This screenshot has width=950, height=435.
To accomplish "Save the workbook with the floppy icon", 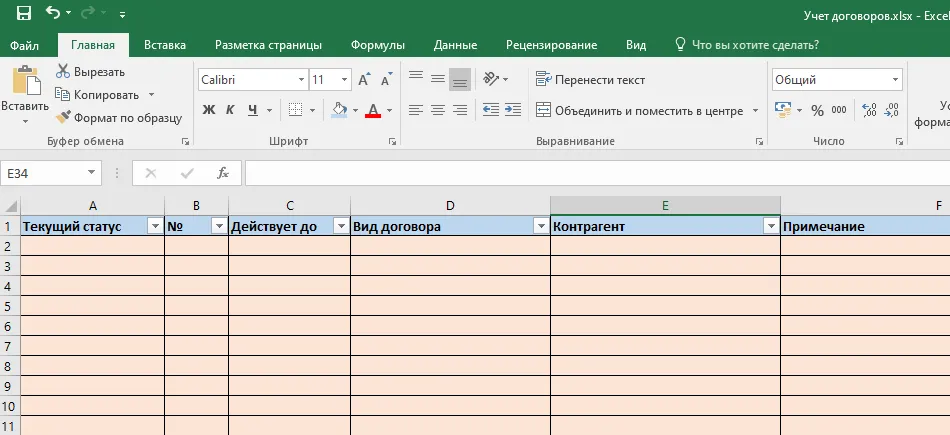I will click(x=24, y=13).
